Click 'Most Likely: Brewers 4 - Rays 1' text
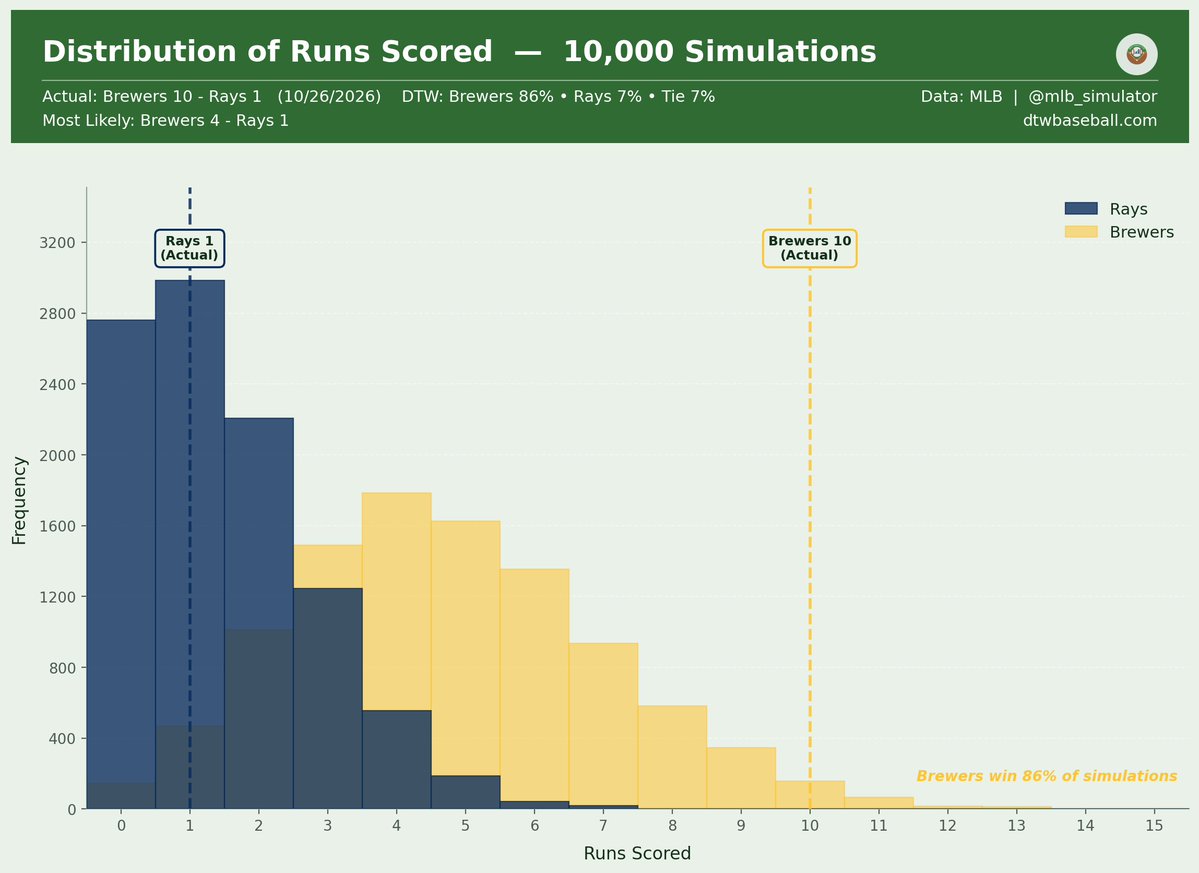 166,120
